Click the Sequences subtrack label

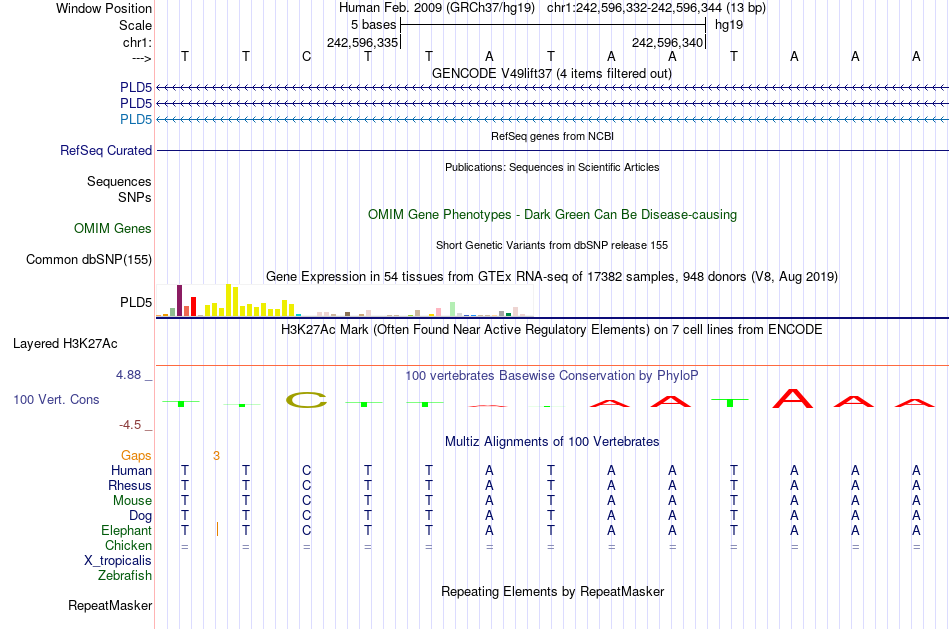click(119, 181)
